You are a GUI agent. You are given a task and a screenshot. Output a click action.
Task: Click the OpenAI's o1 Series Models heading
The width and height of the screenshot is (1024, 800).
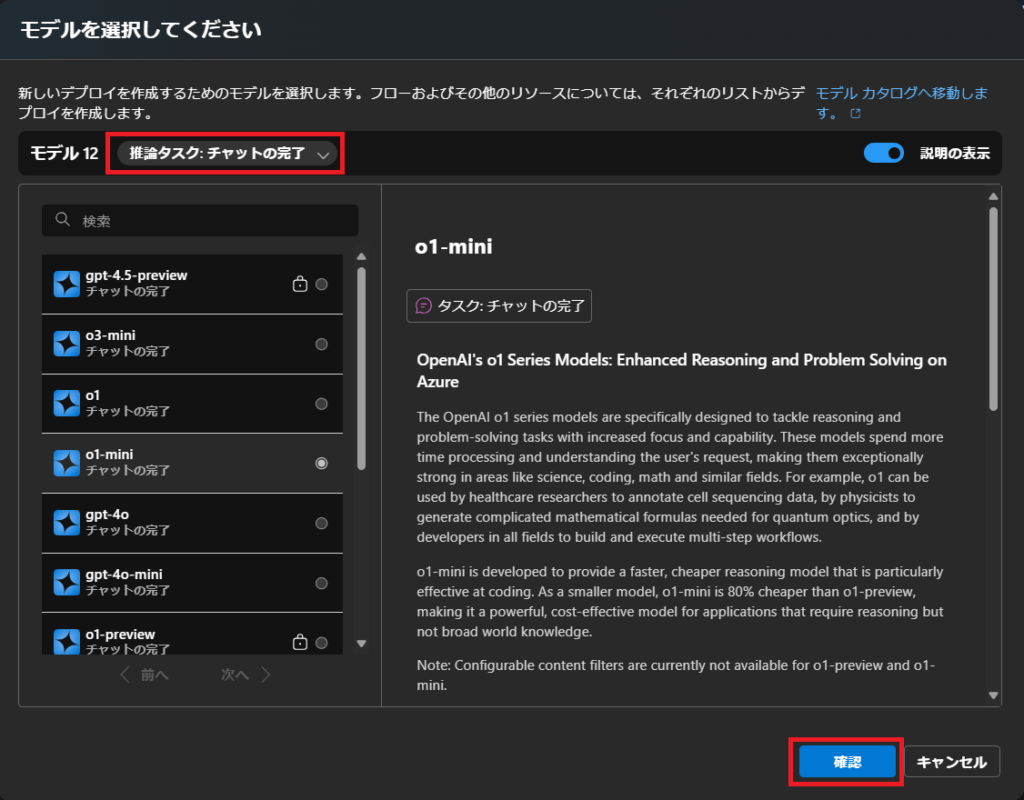click(681, 370)
